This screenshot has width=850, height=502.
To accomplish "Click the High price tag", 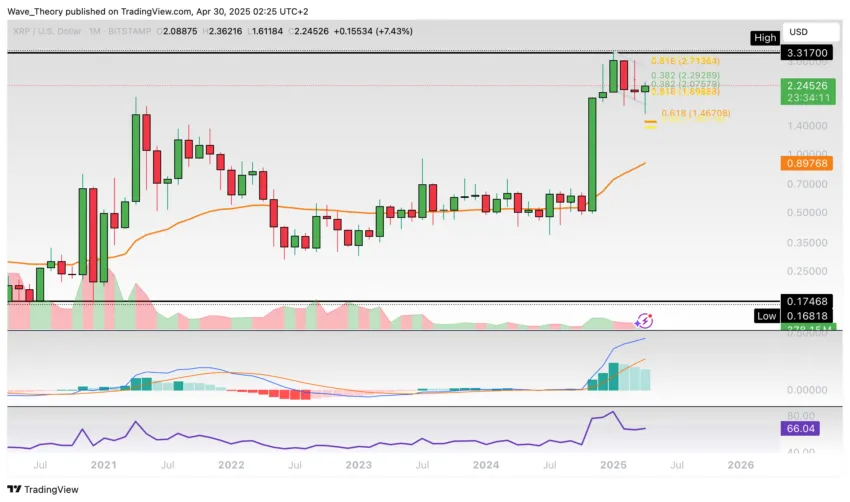I will click(x=765, y=38).
